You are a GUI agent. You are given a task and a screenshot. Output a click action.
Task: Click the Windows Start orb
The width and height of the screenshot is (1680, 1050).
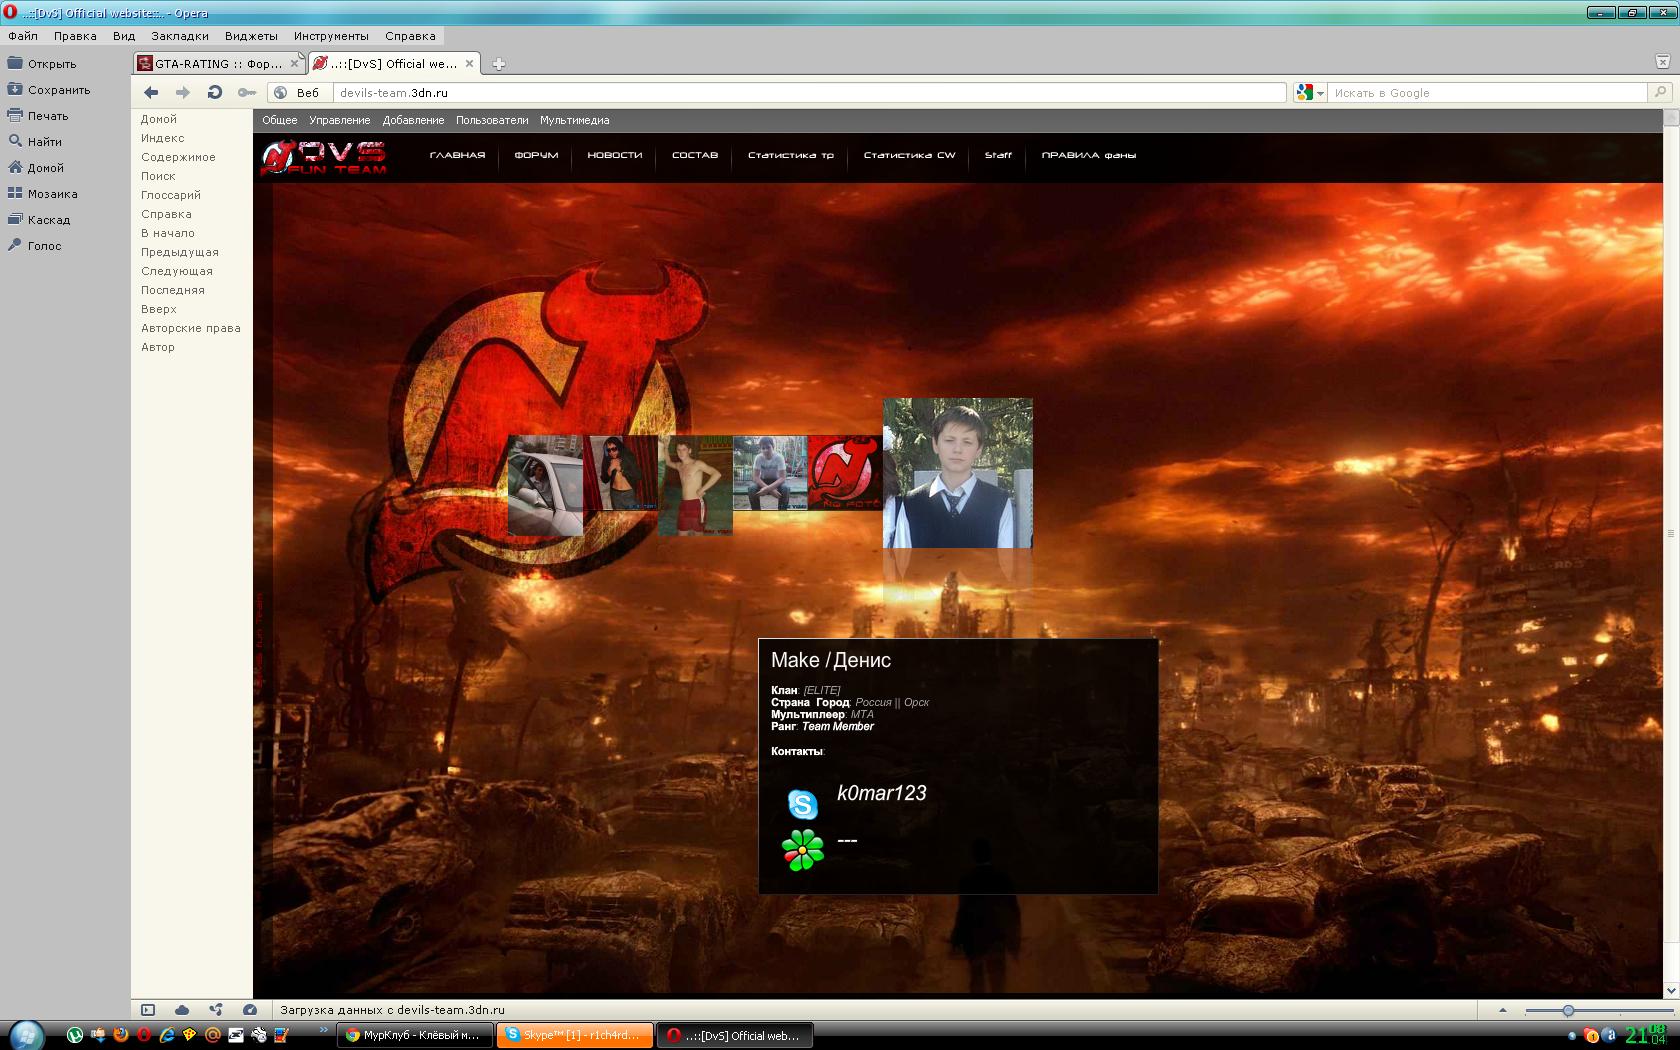coord(25,1035)
